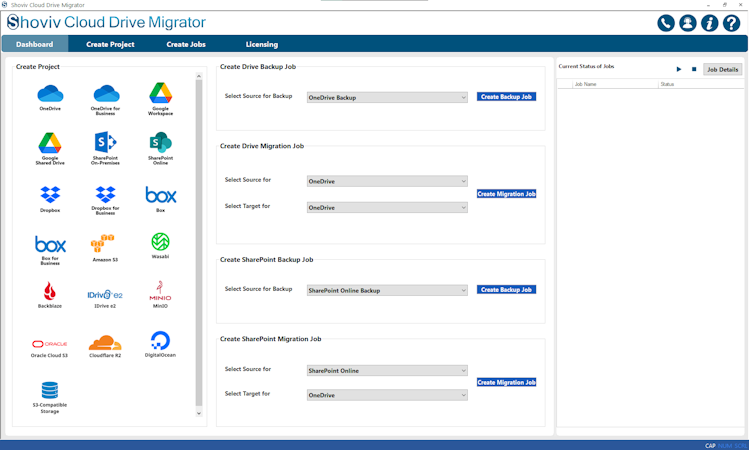Choose Amazon S3 icon
The width and height of the screenshot is (749, 450).
point(102,243)
